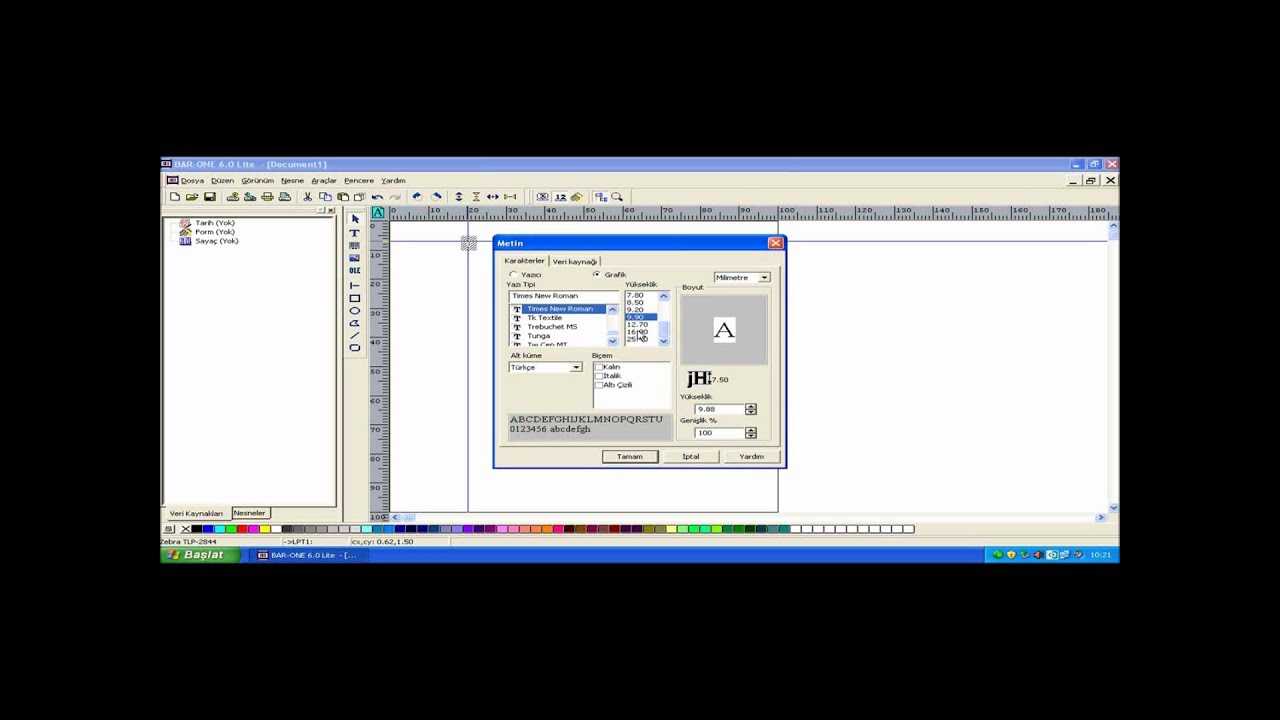Select the Picture tool in toolbox
Viewport: 1280px width, 720px height.
pyautogui.click(x=355, y=258)
